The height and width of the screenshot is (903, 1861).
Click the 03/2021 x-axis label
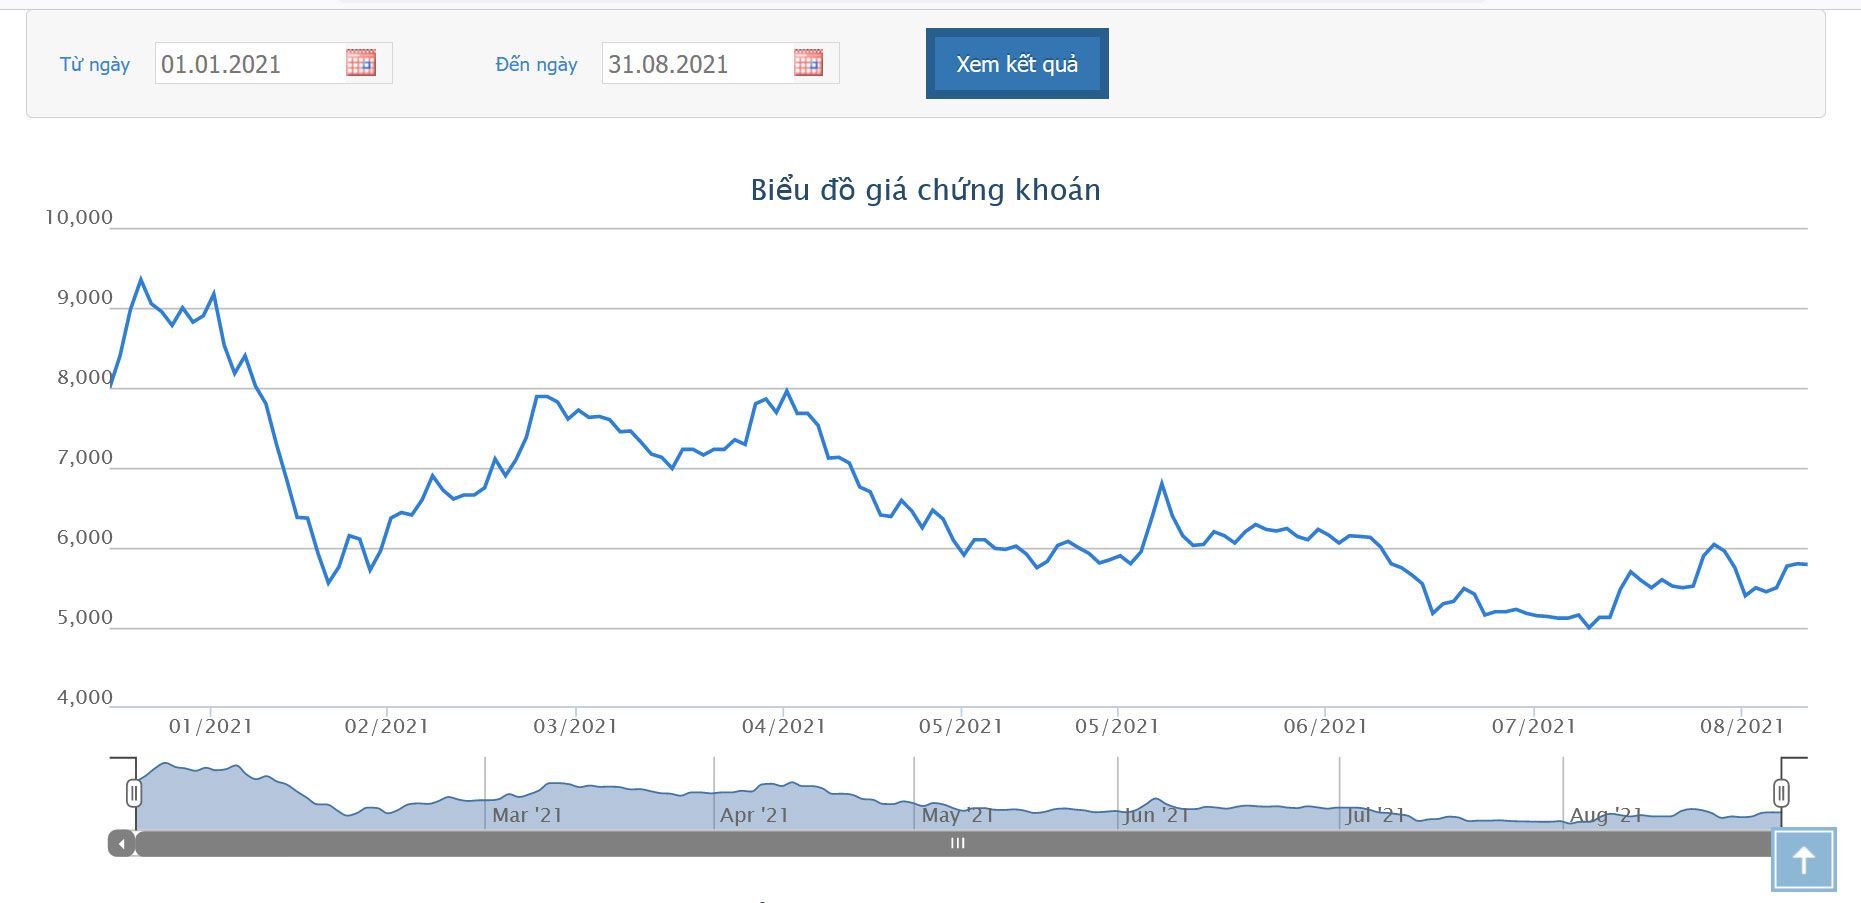click(575, 726)
